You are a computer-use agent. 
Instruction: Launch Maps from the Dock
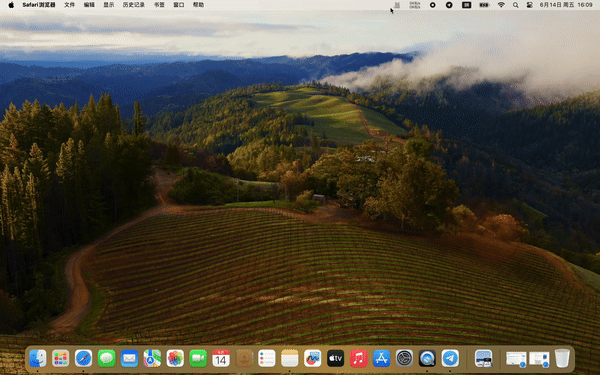[x=152, y=359]
